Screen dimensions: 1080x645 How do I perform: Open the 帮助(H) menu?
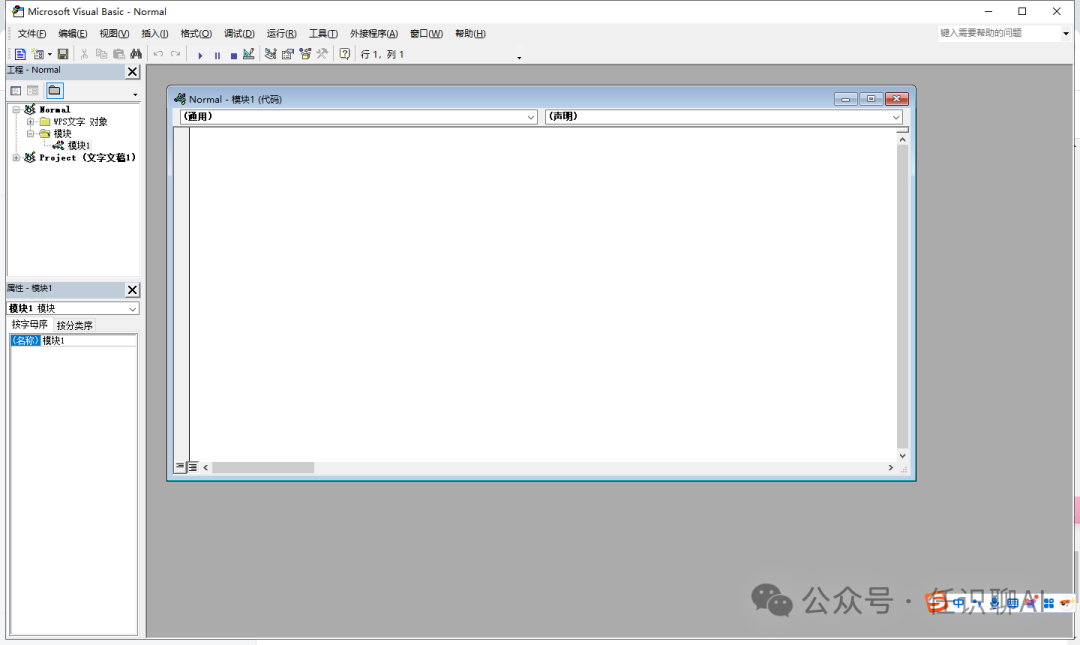click(470, 34)
